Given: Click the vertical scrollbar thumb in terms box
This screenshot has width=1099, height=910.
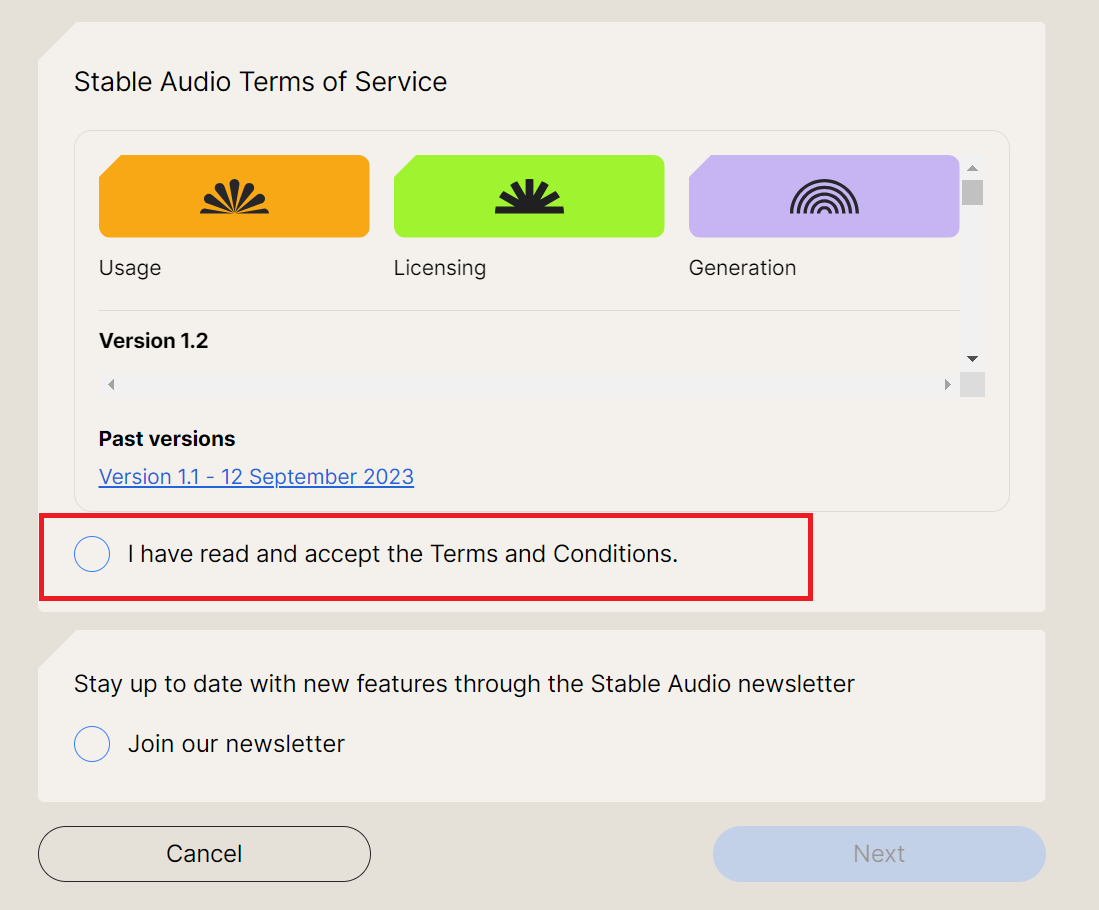Looking at the screenshot, I should [972, 192].
